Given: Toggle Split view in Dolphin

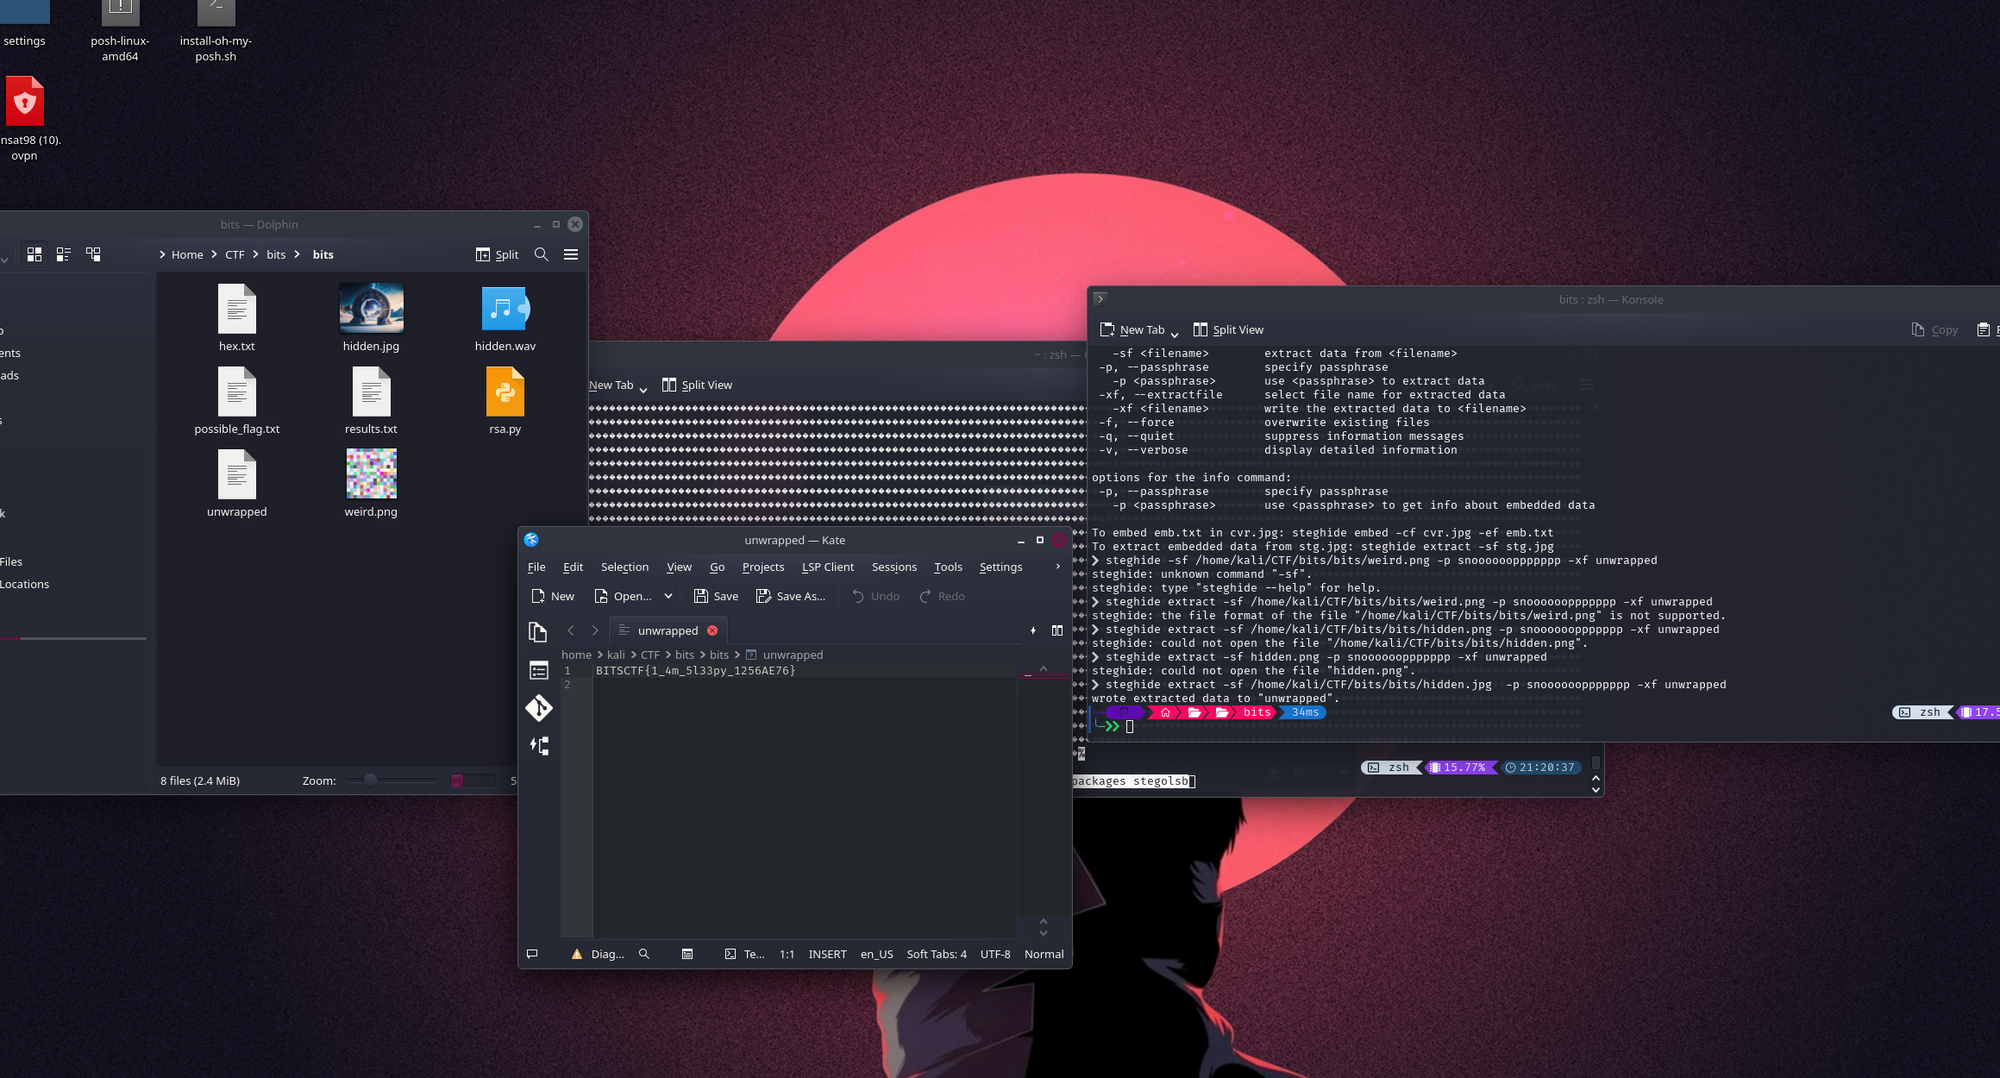Looking at the screenshot, I should [x=497, y=255].
